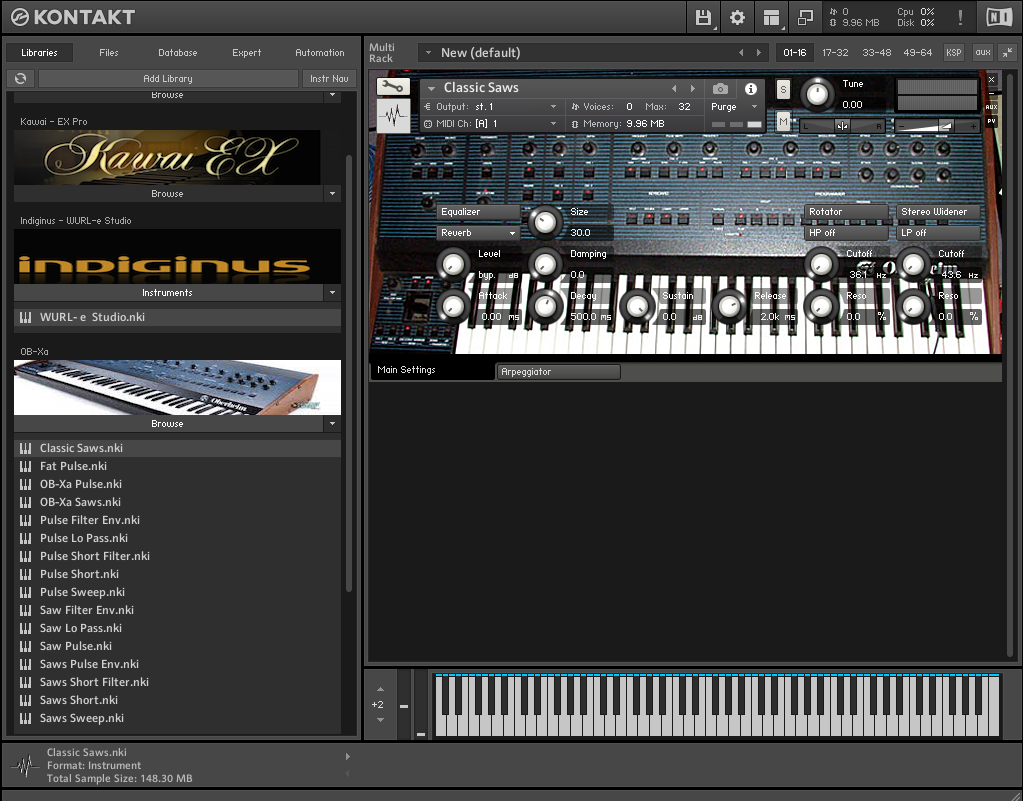Screen dimensions: 1023x801
Task: Open OB-Xa Browse dropdown arrow
Action: 332,424
